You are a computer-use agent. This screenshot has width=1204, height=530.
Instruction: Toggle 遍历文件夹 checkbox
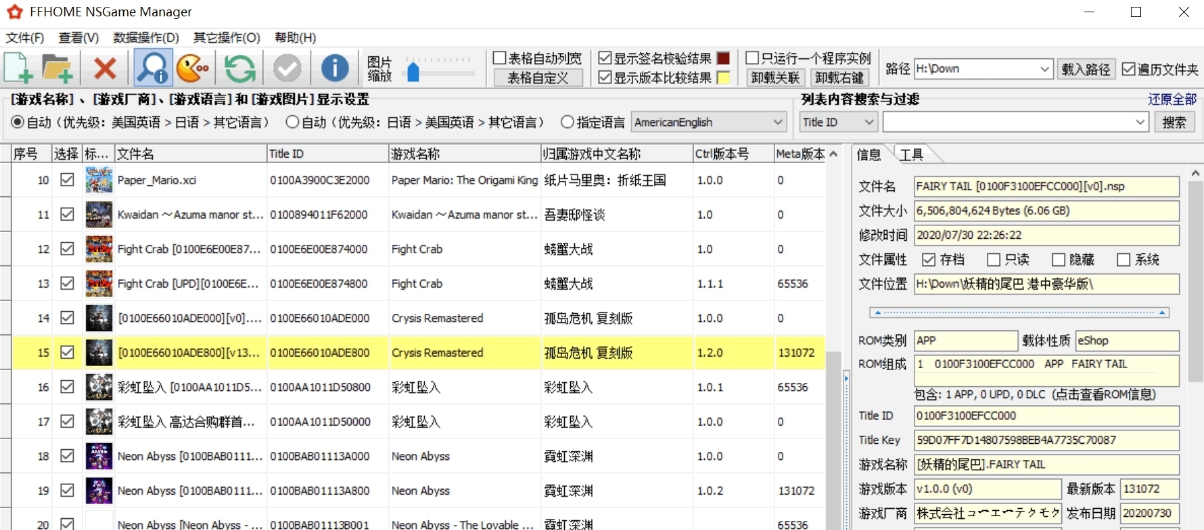click(1128, 69)
